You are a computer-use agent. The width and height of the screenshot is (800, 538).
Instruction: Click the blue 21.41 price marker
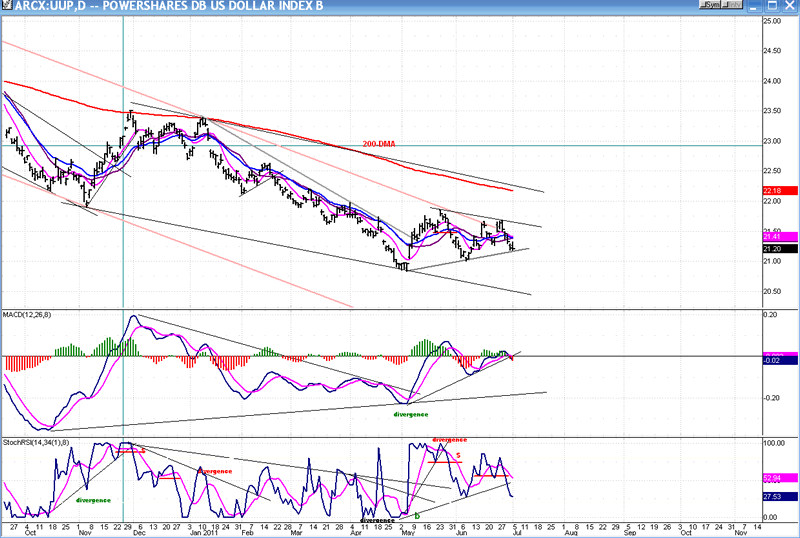tap(776, 237)
